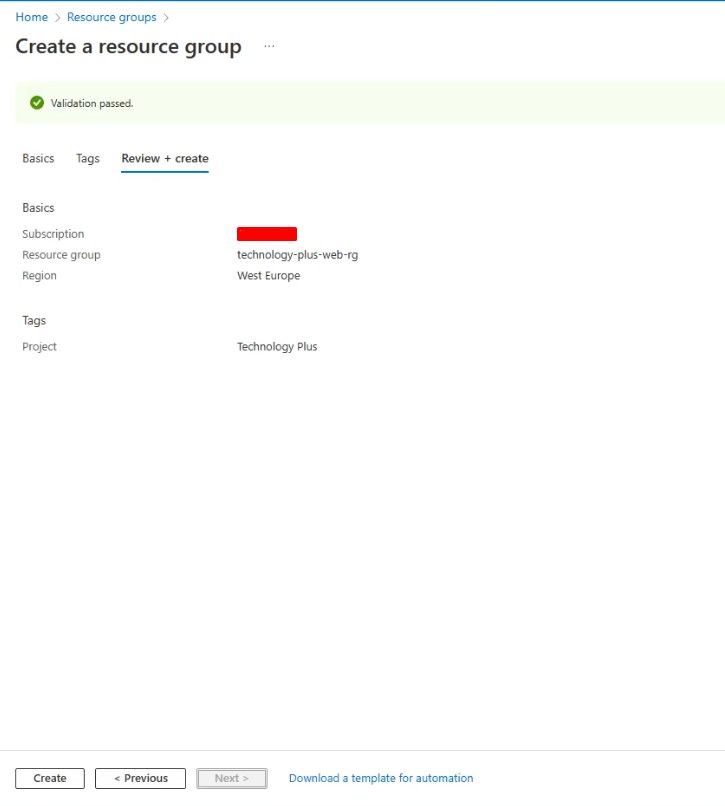Click the disabled Next button
Image resolution: width=725 pixels, height=806 pixels.
[x=232, y=778]
